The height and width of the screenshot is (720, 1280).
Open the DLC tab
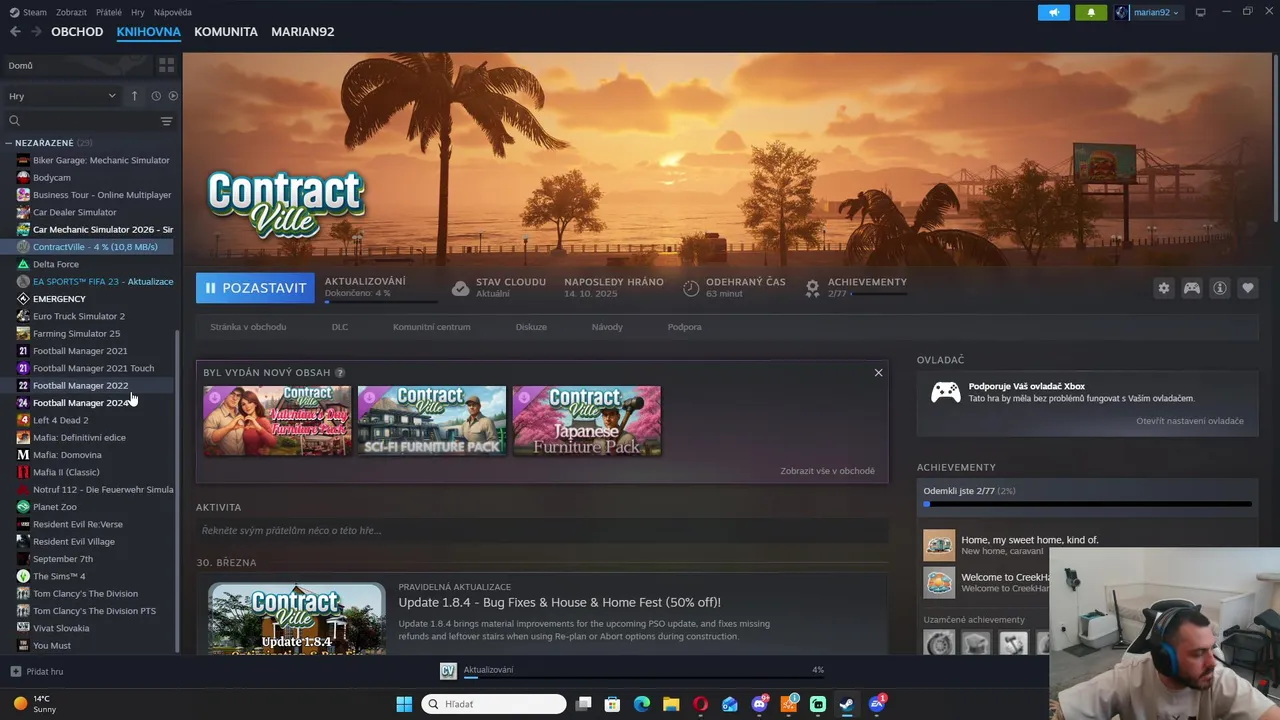tap(340, 327)
